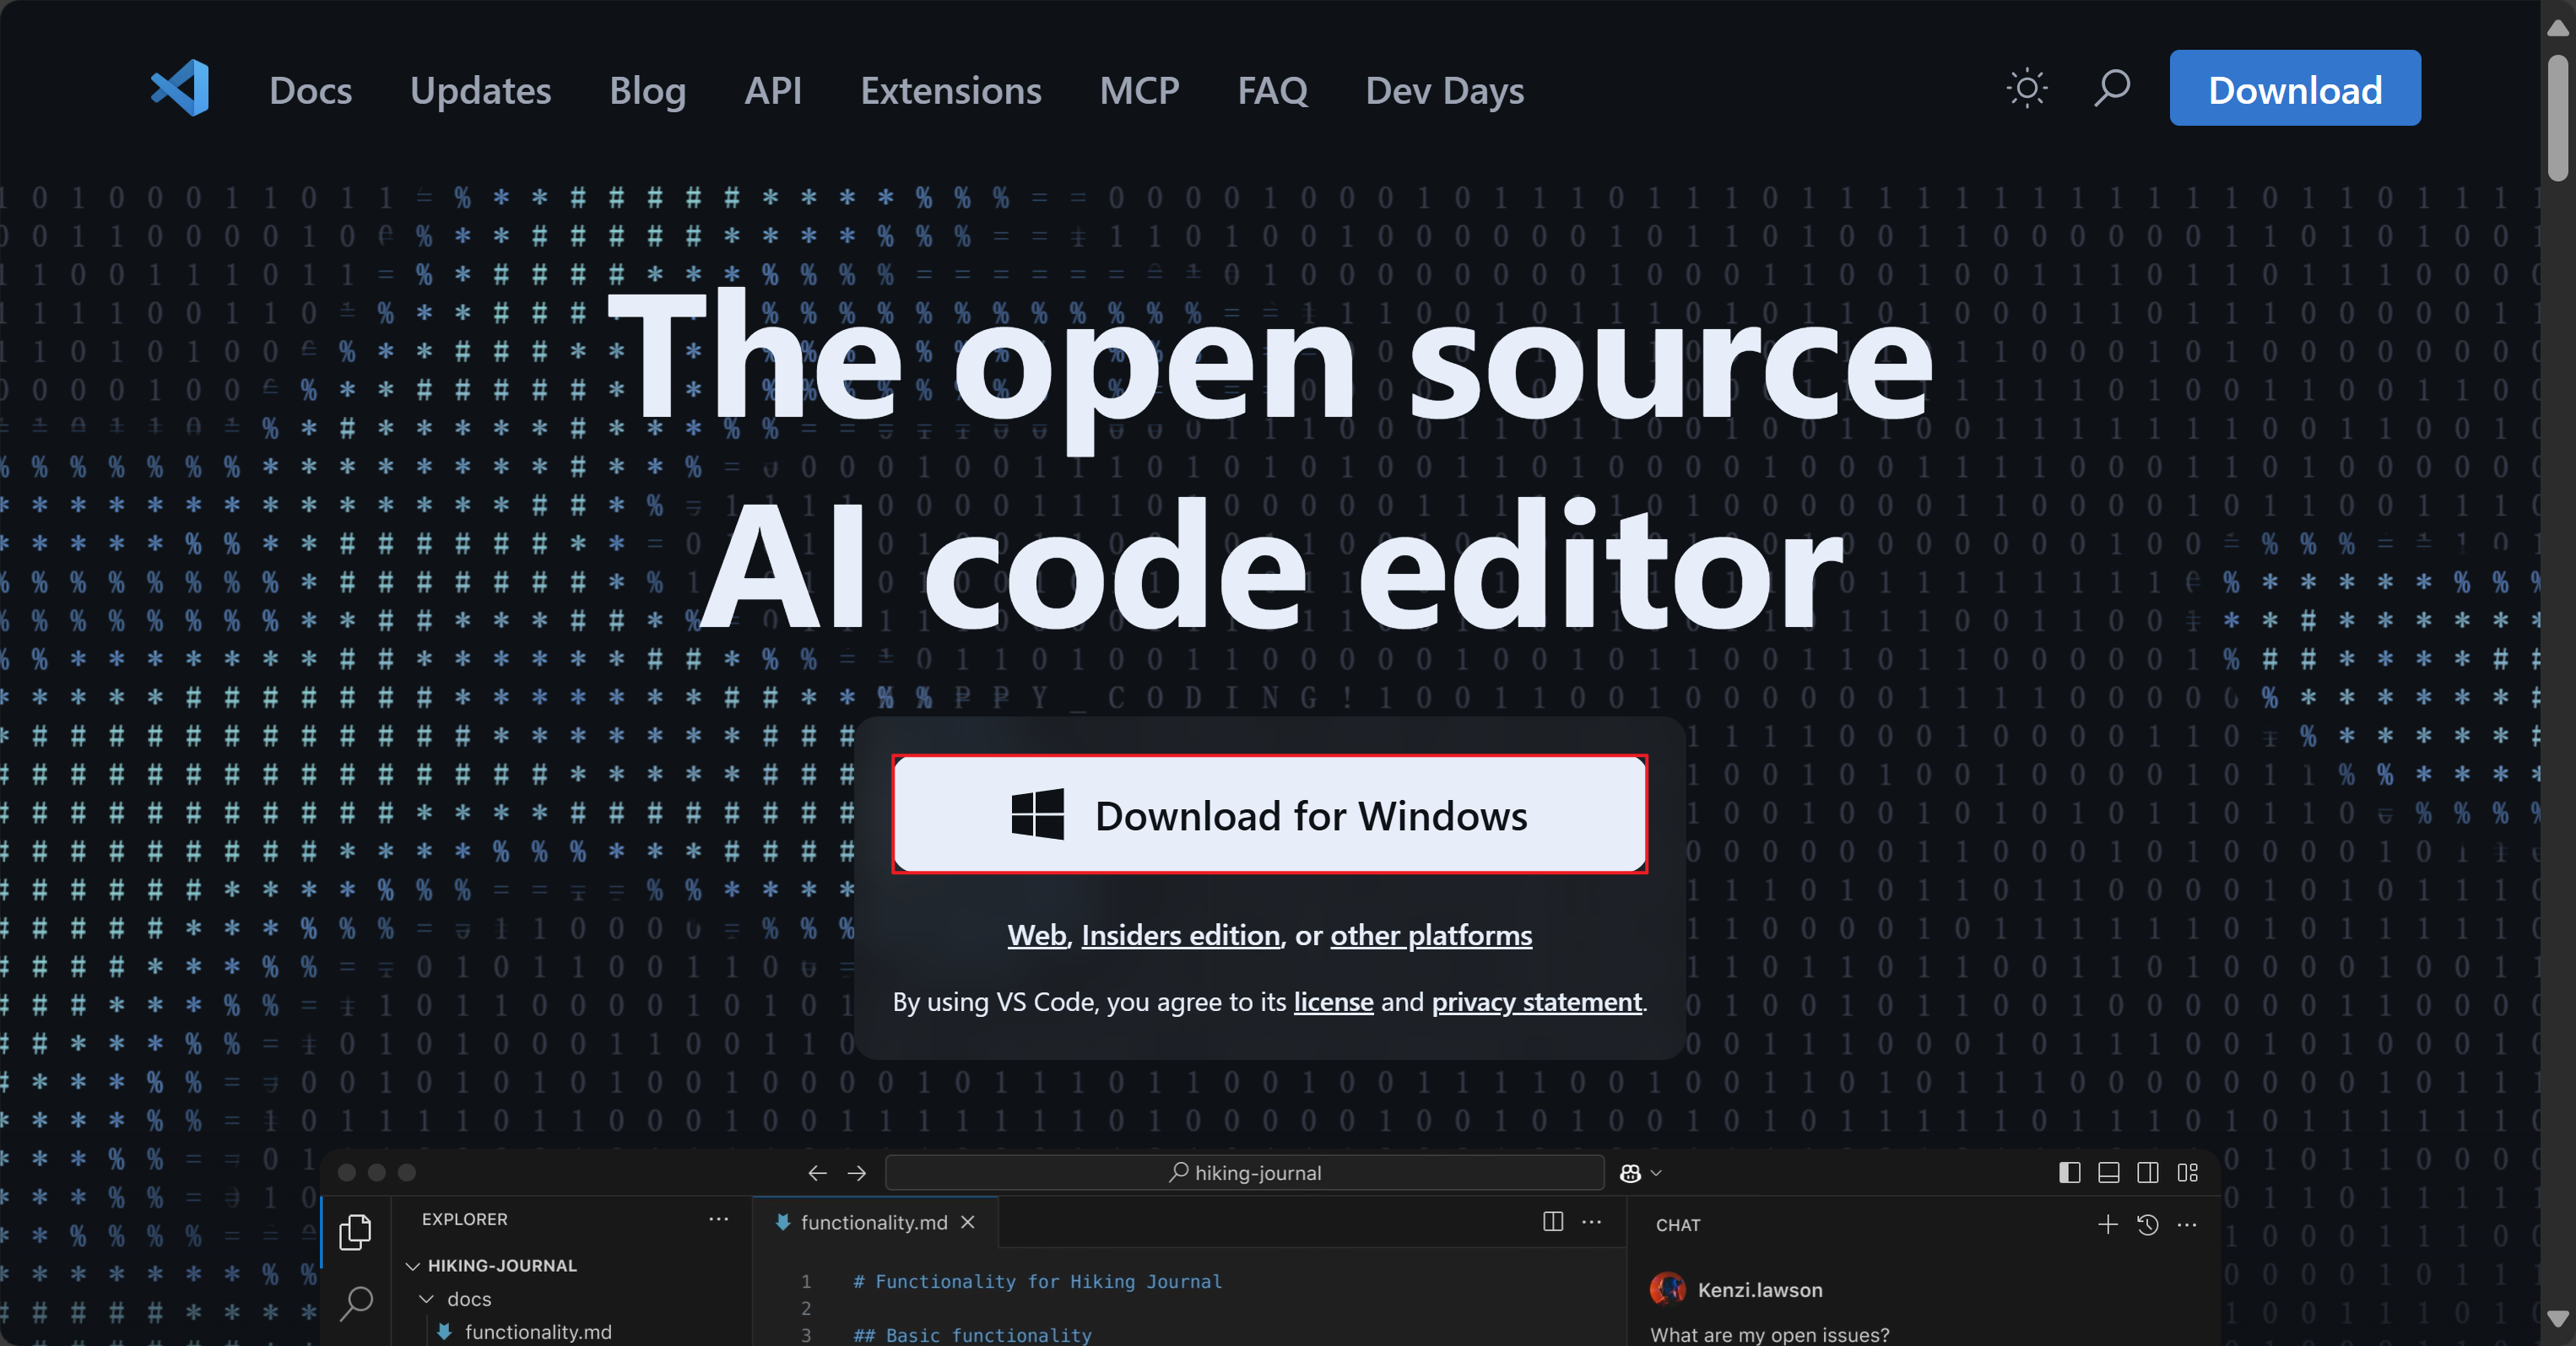The width and height of the screenshot is (2576, 1346).
Task: Click the VS Code logo in the header
Action: (180, 89)
